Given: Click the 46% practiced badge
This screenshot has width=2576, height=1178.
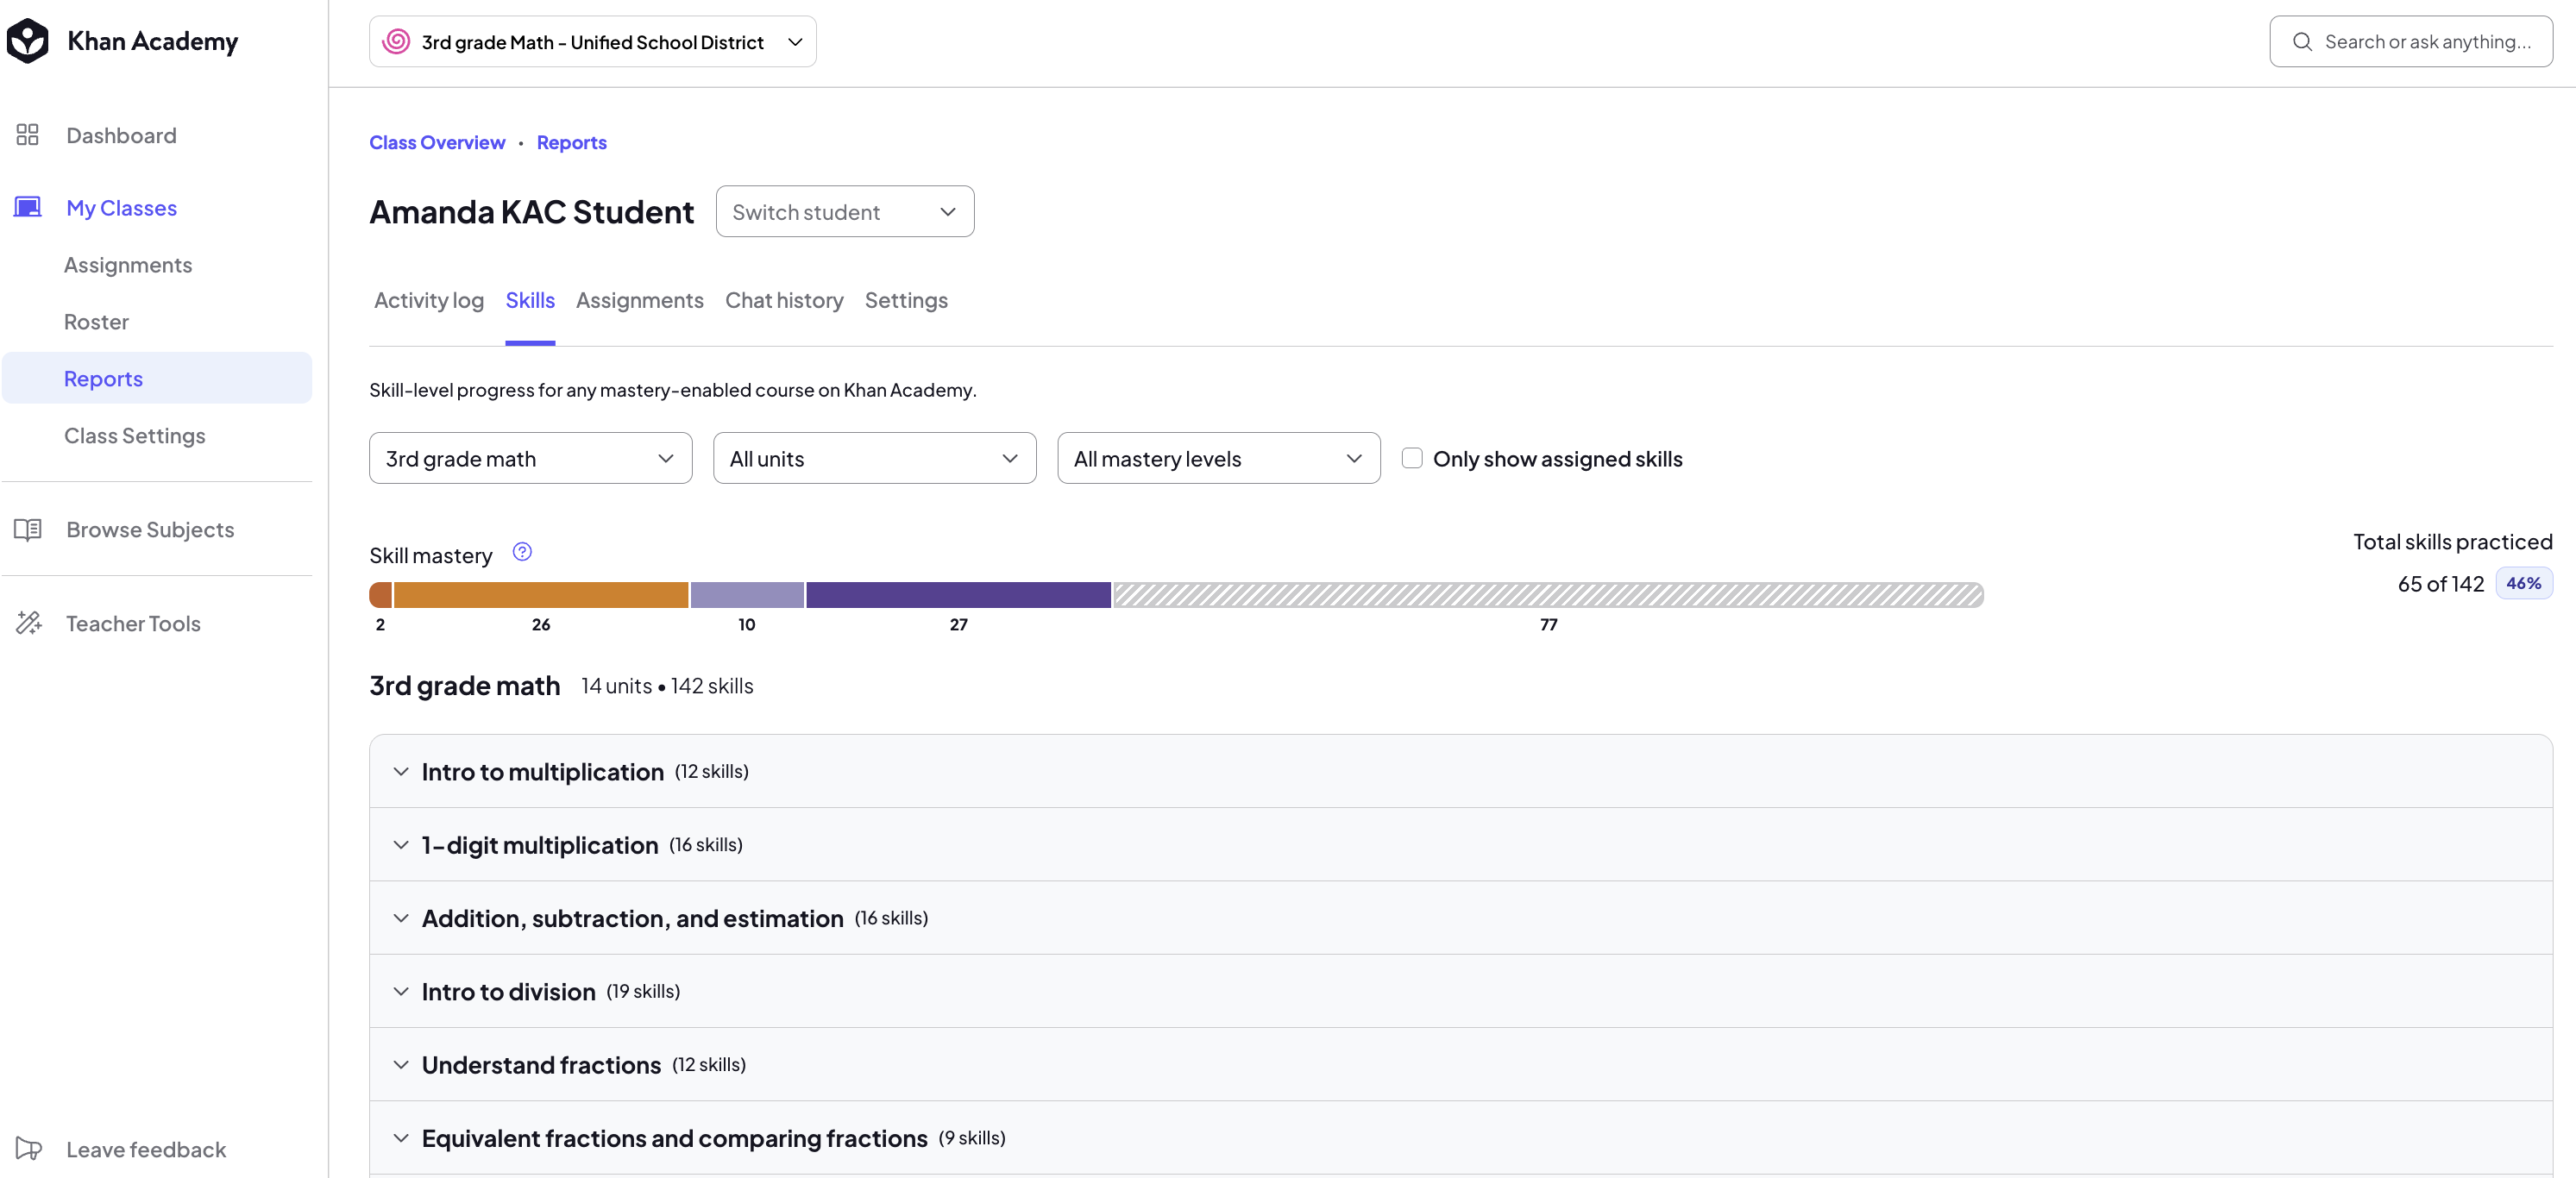Looking at the screenshot, I should coord(2523,583).
